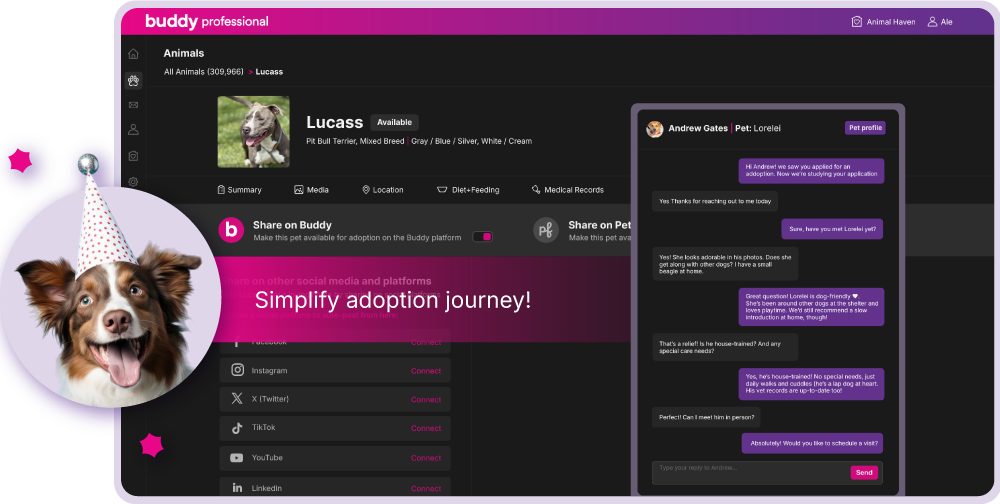Click the Available status badge
Viewport: 1000px width, 504px height.
click(394, 122)
